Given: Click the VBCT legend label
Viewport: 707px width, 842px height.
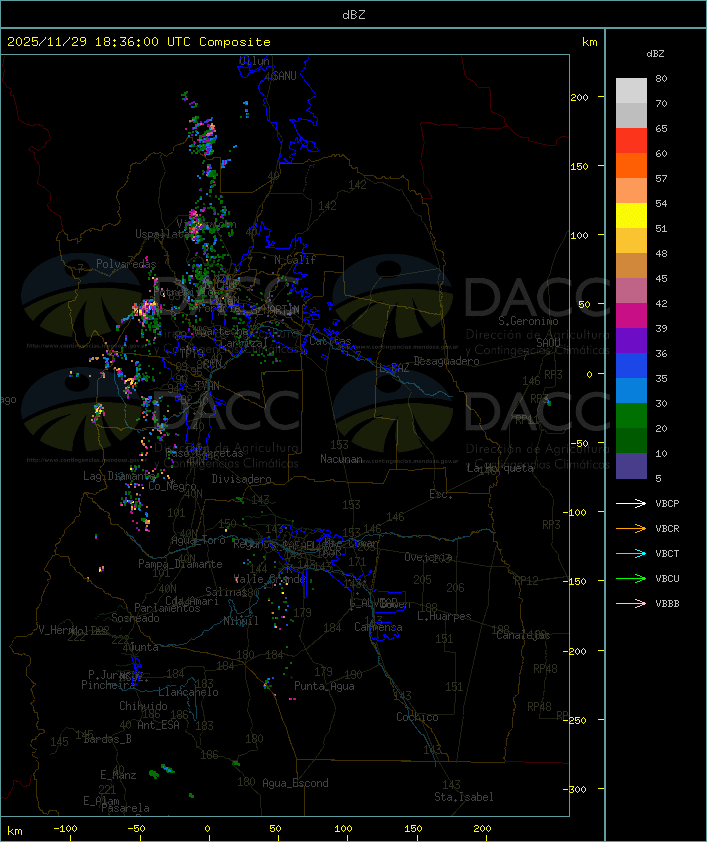Looking at the screenshot, I should (x=667, y=553).
